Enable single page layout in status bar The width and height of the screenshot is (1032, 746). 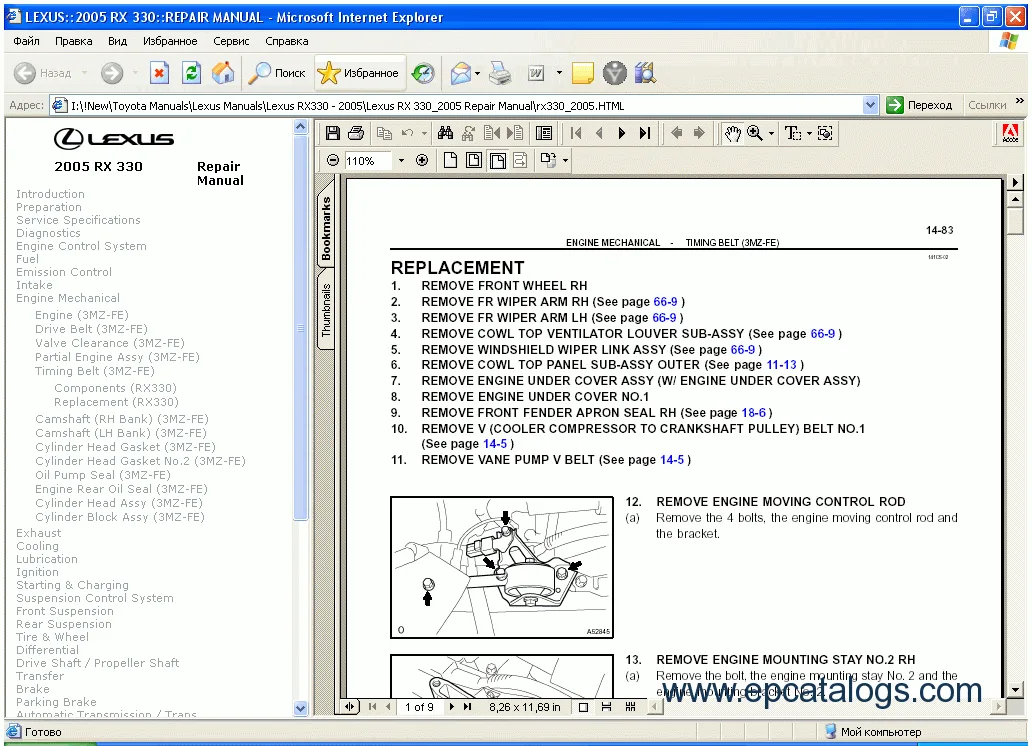(x=583, y=707)
